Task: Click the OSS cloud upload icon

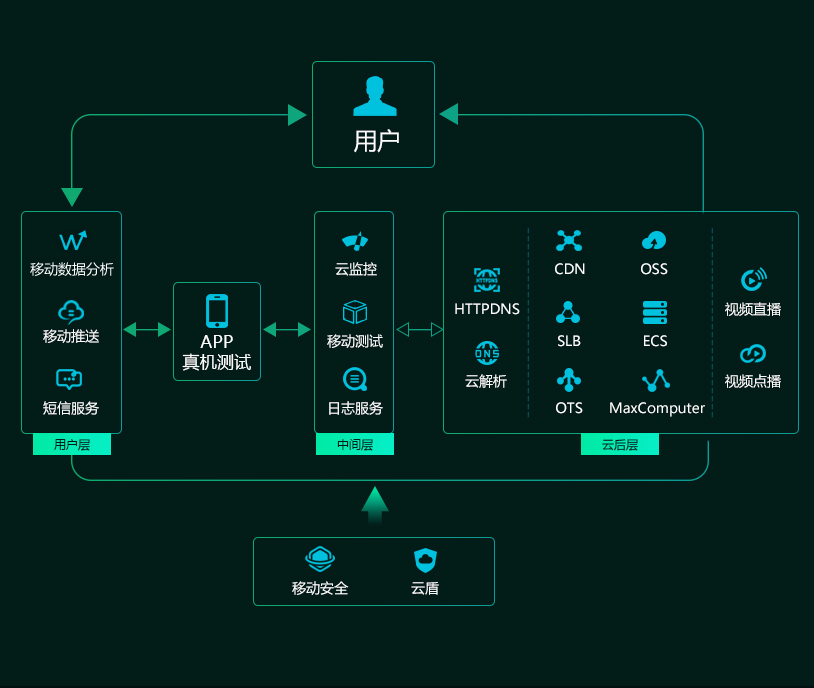Action: 654,240
